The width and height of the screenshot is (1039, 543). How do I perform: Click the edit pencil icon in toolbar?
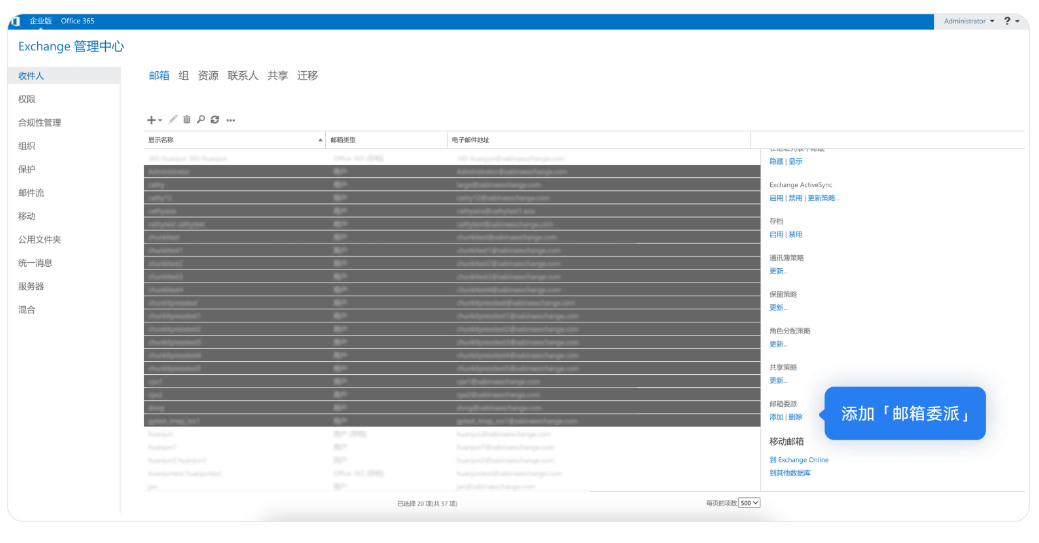(173, 119)
